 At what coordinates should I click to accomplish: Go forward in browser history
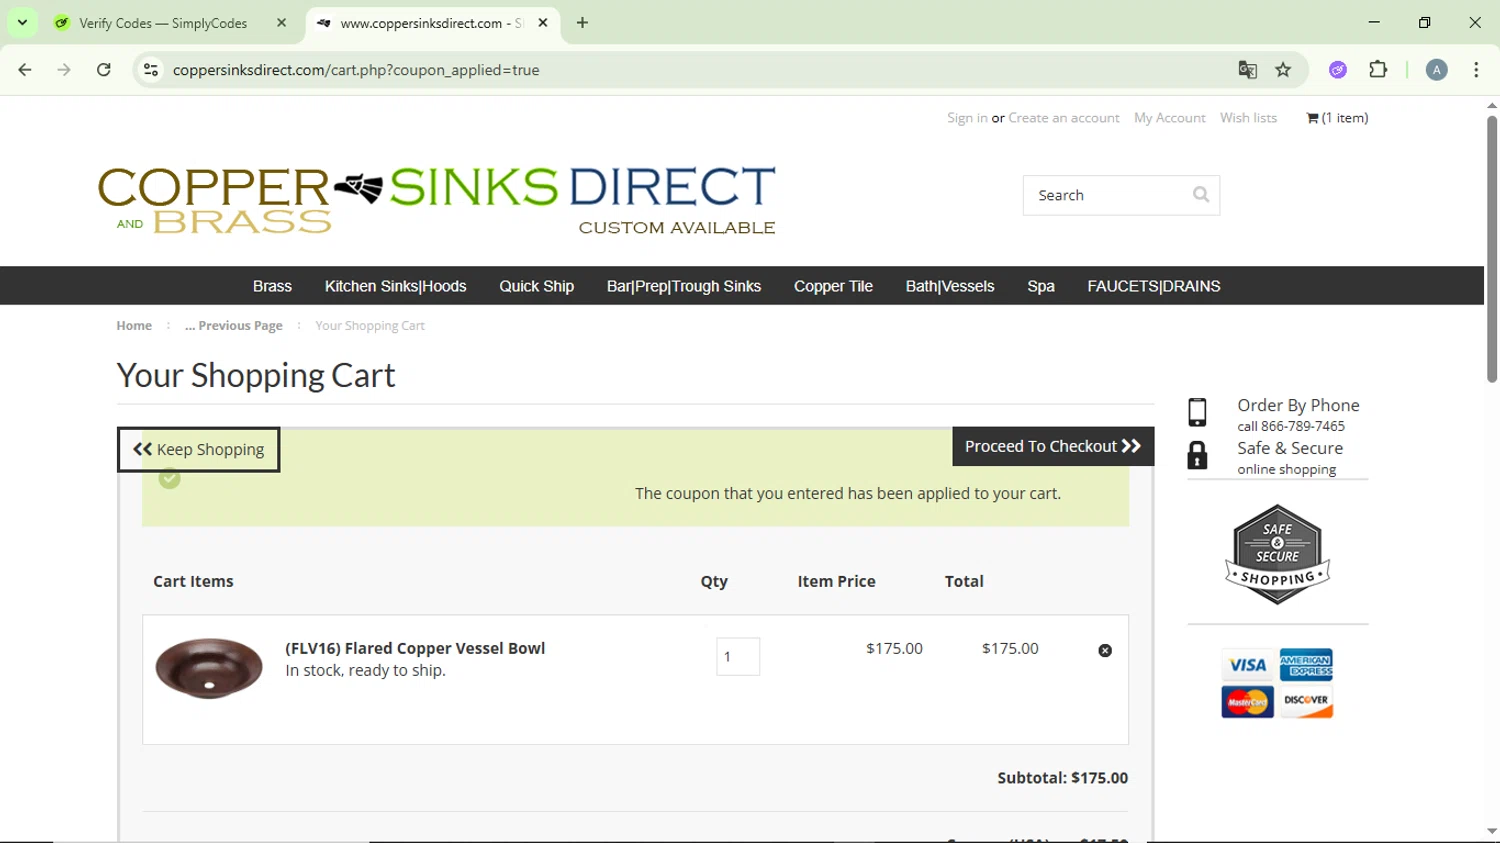[x=64, y=70]
